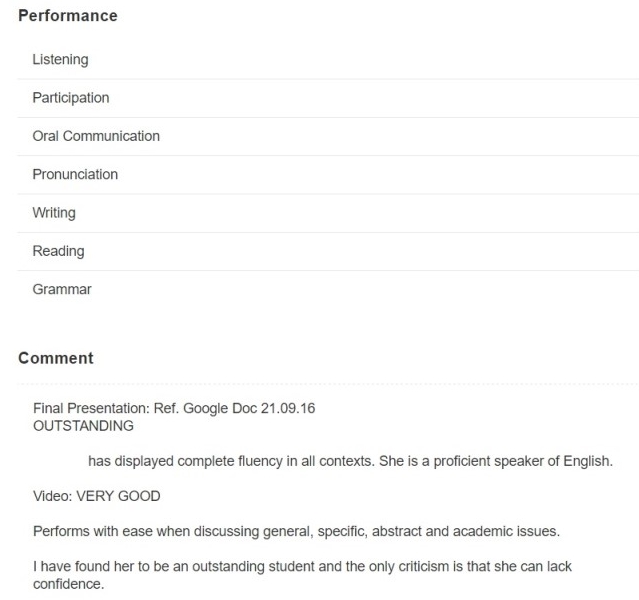Viewport: 639px width, 600px height.
Task: Click the Grammar performance row
Action: [328, 290]
